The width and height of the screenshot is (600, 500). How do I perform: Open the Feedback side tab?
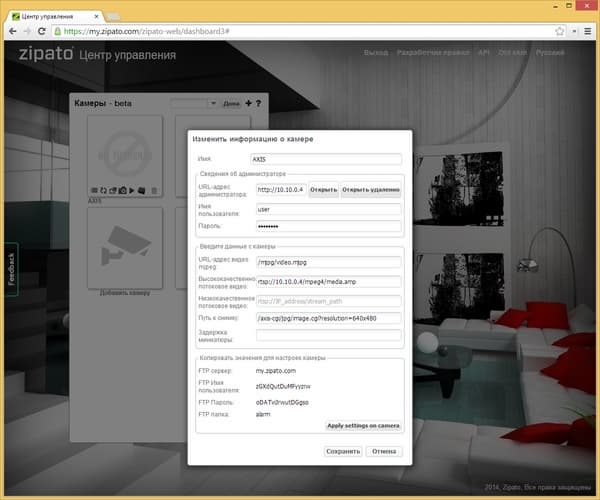[11, 269]
